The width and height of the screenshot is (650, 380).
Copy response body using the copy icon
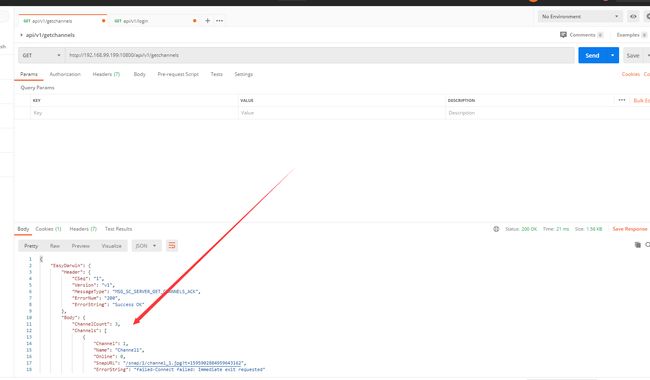pos(638,245)
